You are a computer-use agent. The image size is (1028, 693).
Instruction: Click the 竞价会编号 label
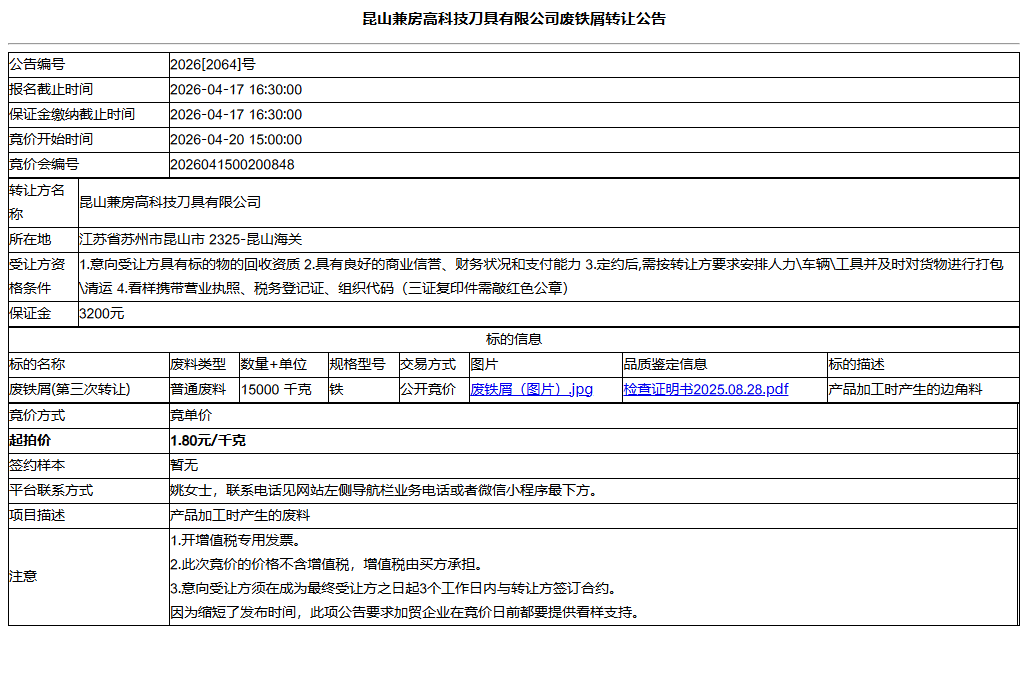click(x=44, y=165)
